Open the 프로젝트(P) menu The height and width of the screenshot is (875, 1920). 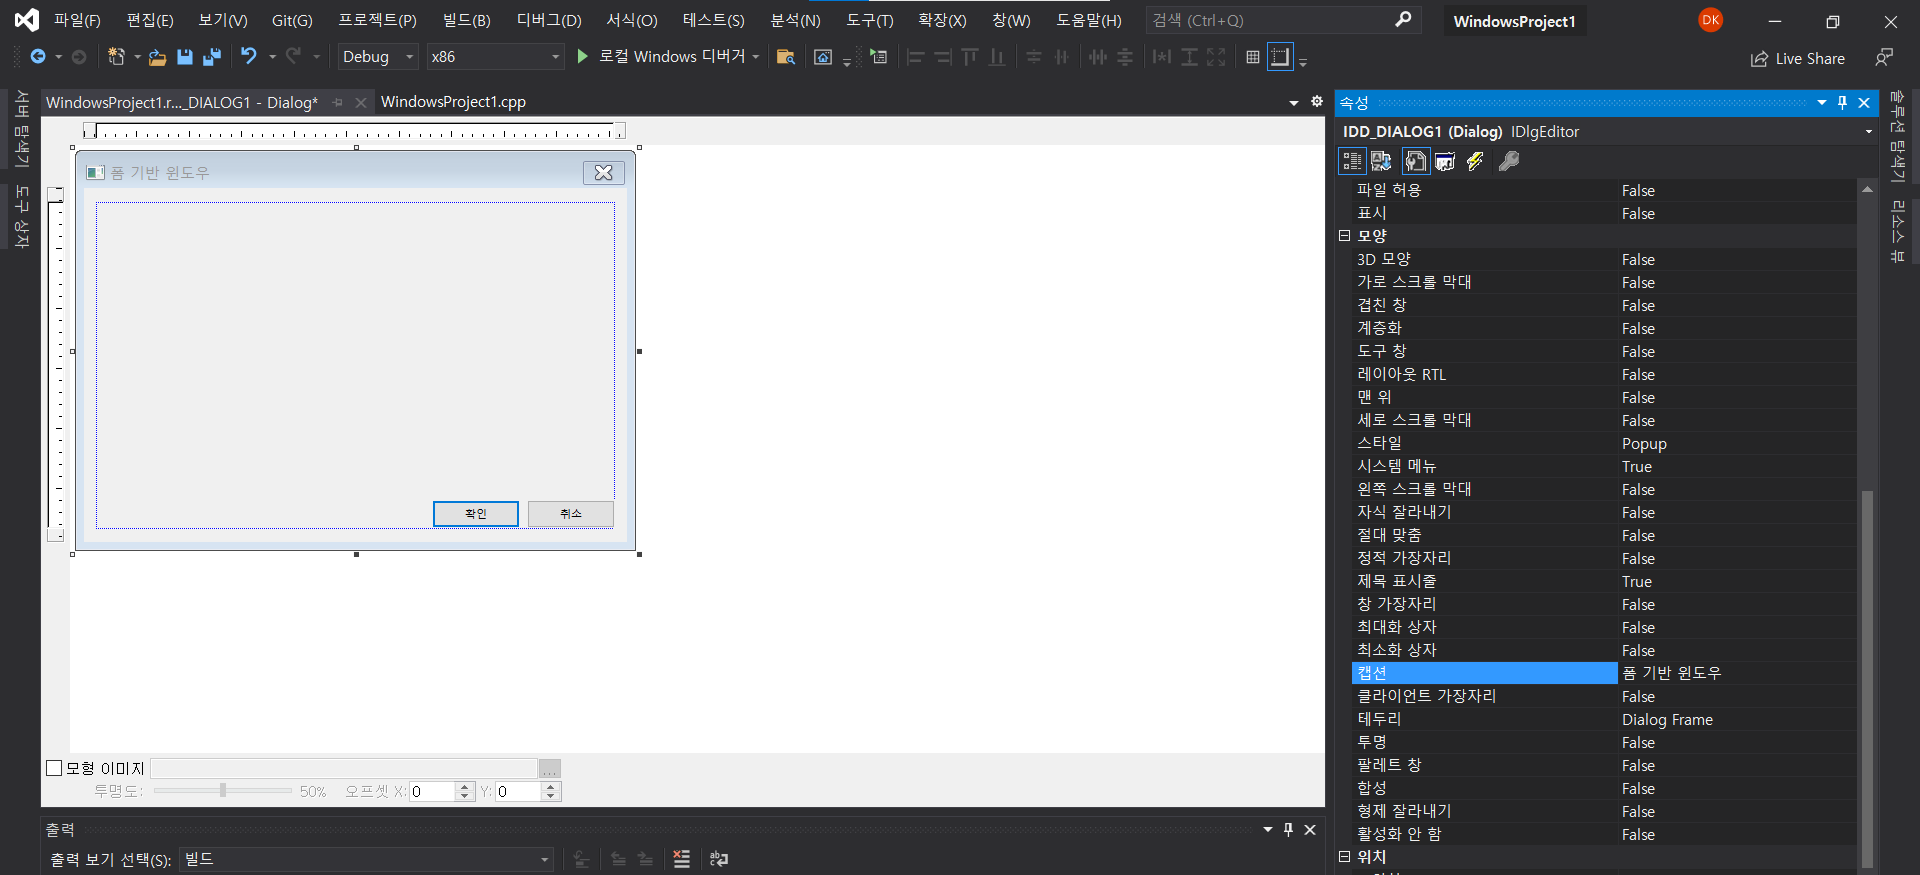pos(377,20)
